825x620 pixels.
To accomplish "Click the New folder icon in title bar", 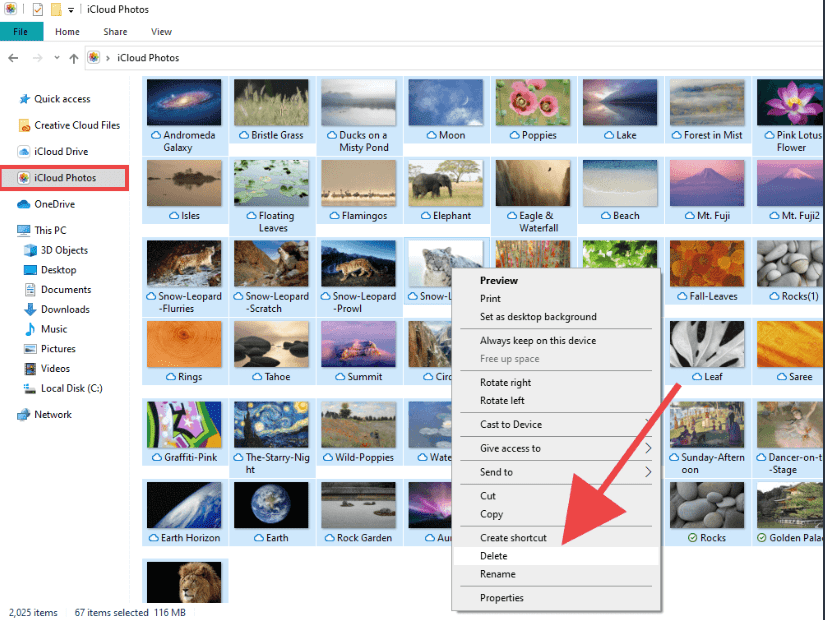I will (x=56, y=9).
